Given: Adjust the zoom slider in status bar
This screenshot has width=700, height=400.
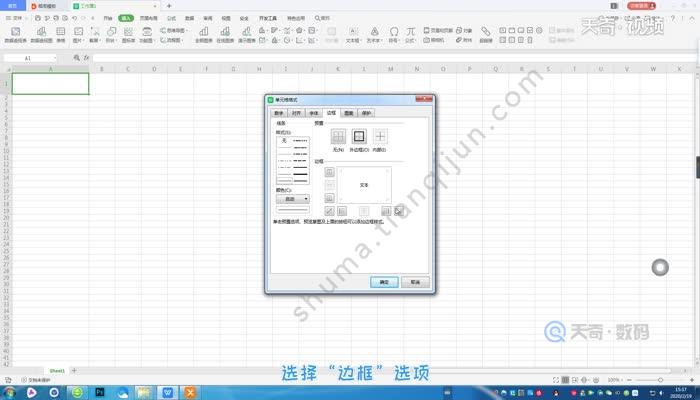Looking at the screenshot, I should 660,380.
